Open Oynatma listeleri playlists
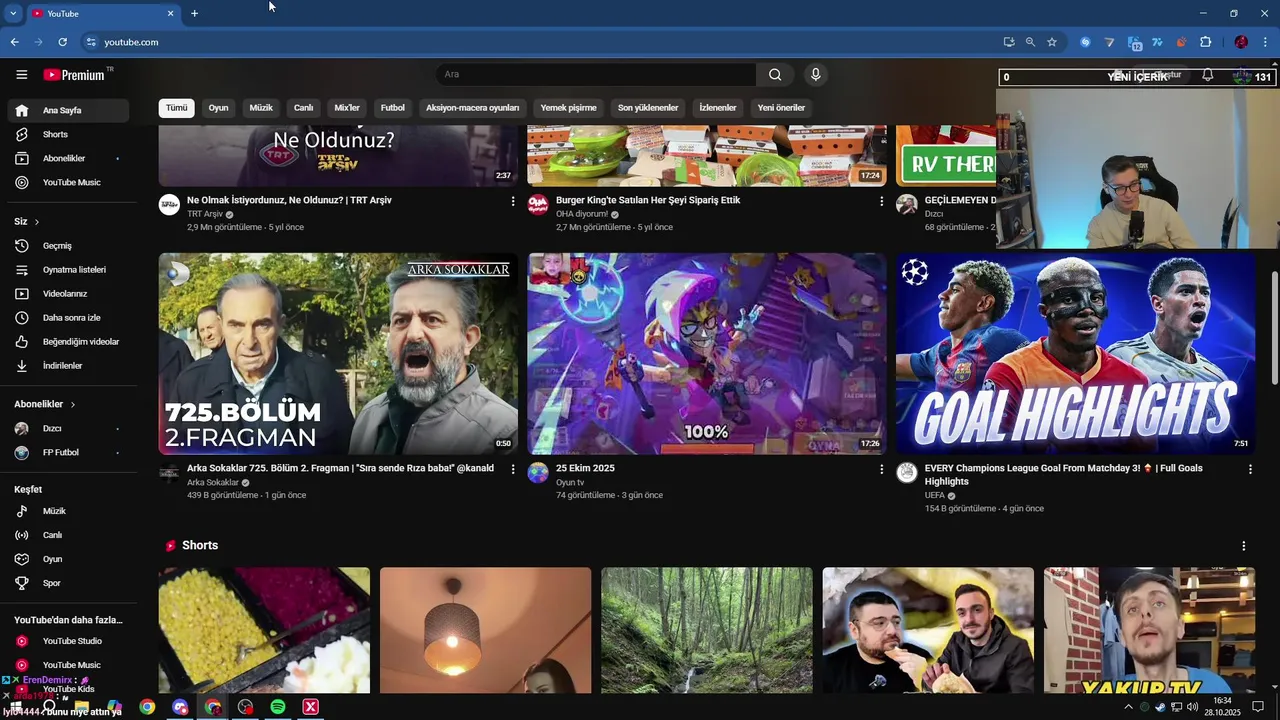Image resolution: width=1280 pixels, height=720 pixels. point(68,270)
